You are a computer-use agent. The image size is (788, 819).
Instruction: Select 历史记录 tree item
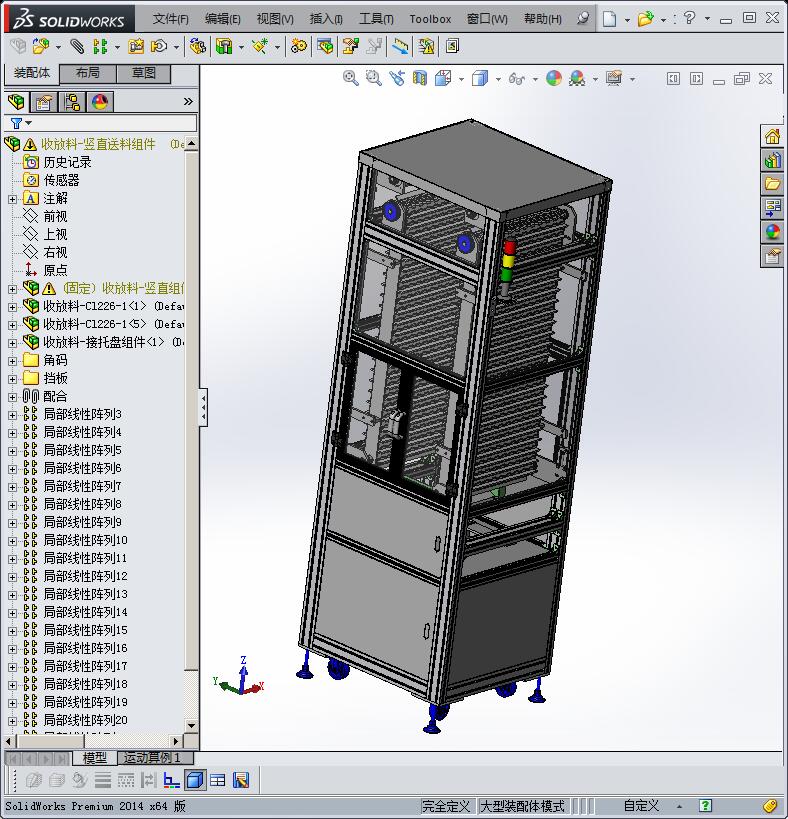point(67,162)
